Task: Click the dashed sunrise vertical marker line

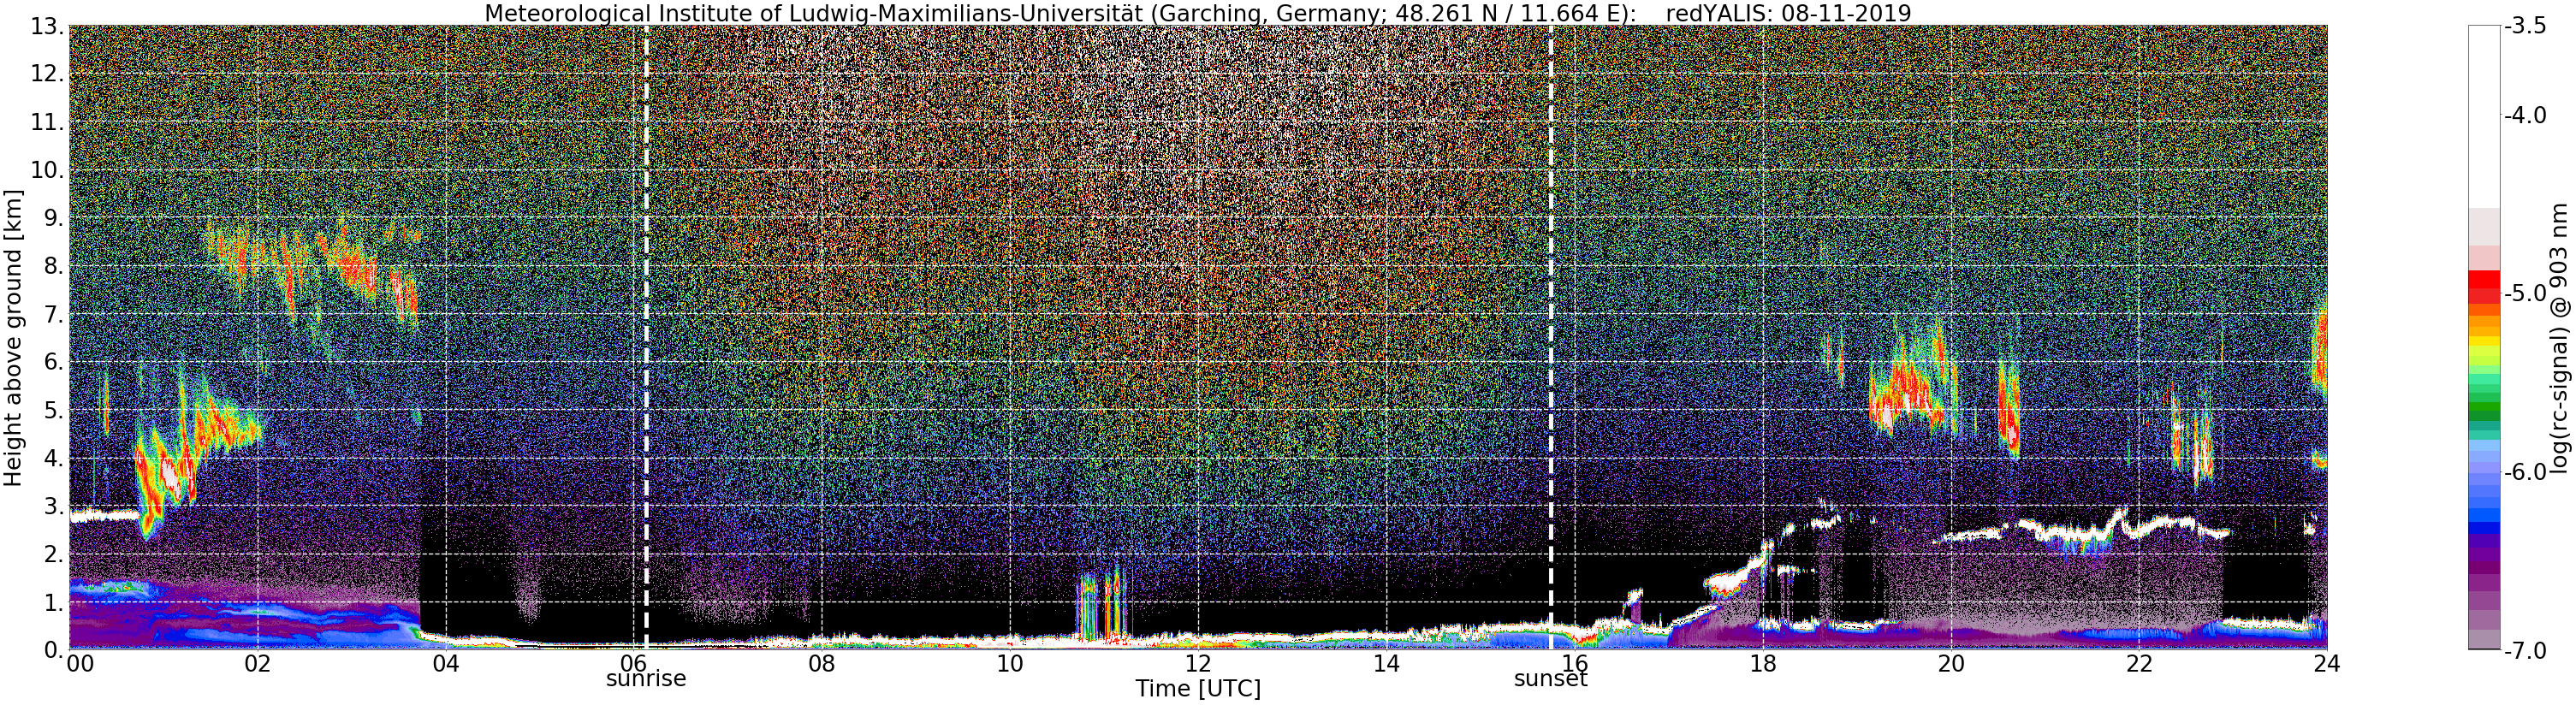Action: tap(646, 337)
